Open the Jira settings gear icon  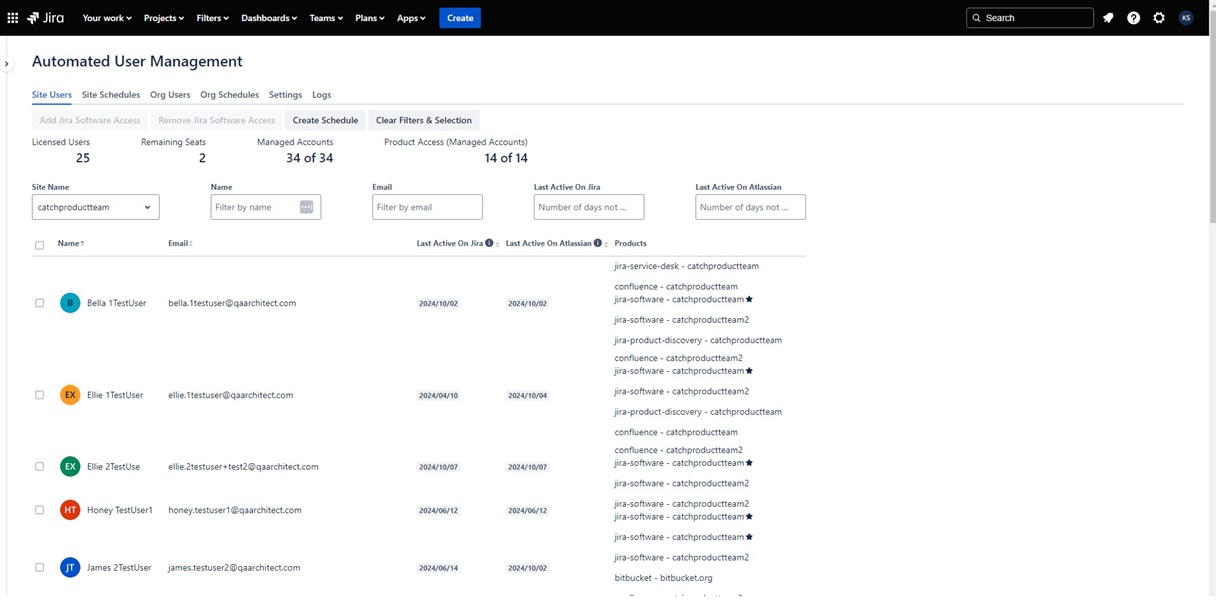pos(1159,17)
